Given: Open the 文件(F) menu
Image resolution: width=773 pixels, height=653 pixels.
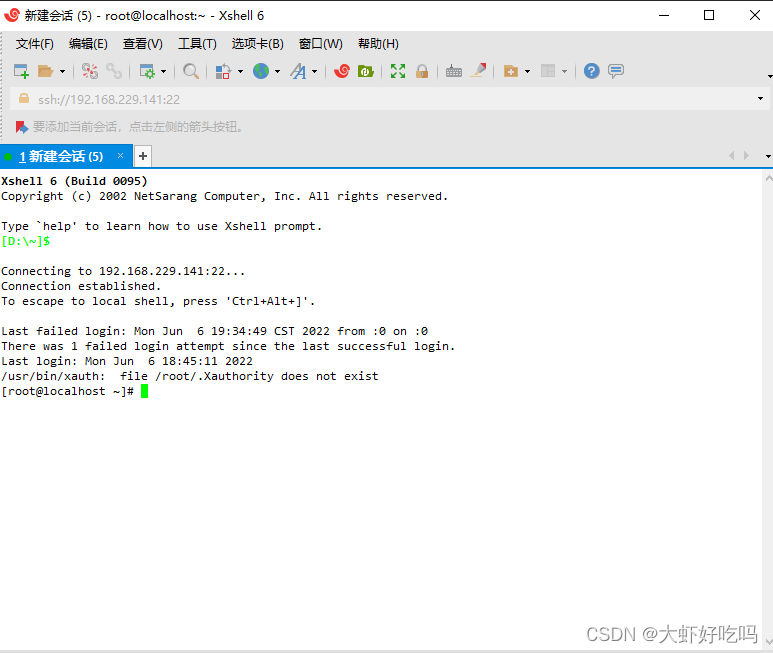Looking at the screenshot, I should click(x=35, y=44).
